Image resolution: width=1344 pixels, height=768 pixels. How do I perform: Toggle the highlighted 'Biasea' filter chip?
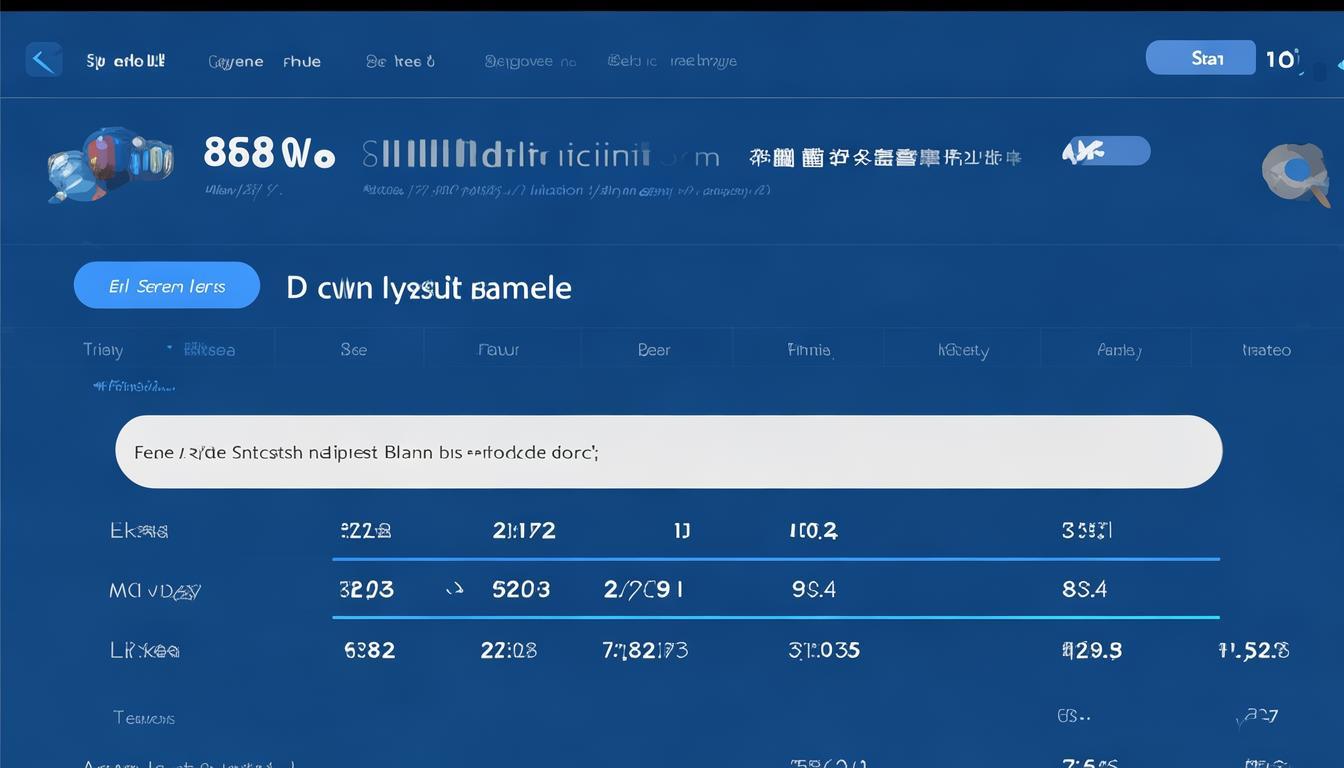209,350
